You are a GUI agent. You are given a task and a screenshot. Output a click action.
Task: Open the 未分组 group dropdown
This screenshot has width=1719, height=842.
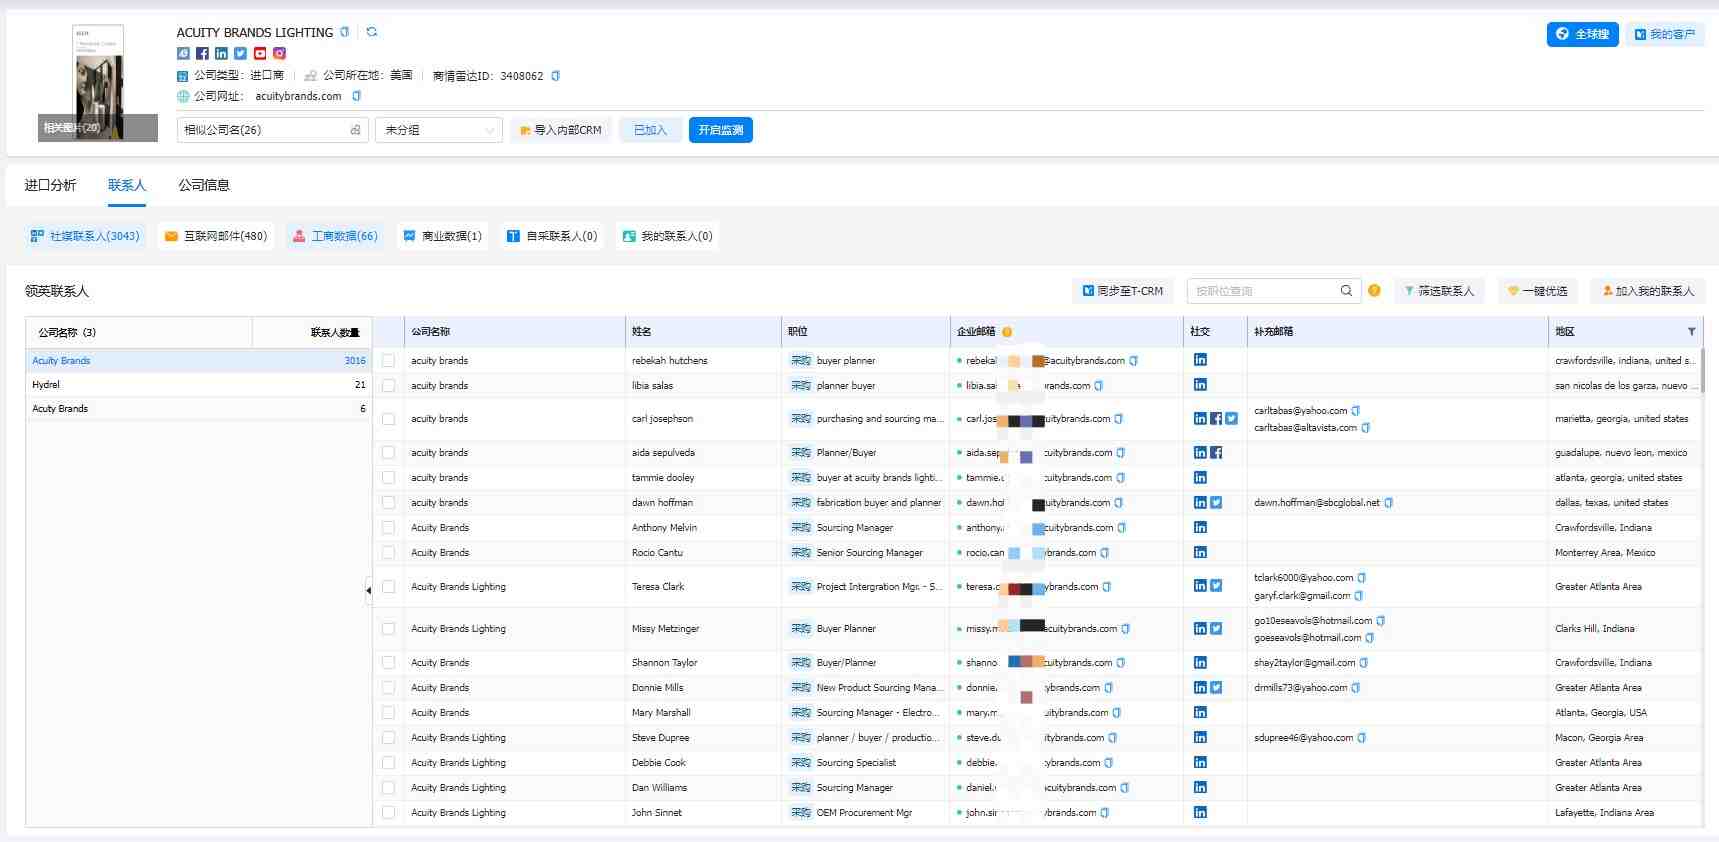(439, 130)
